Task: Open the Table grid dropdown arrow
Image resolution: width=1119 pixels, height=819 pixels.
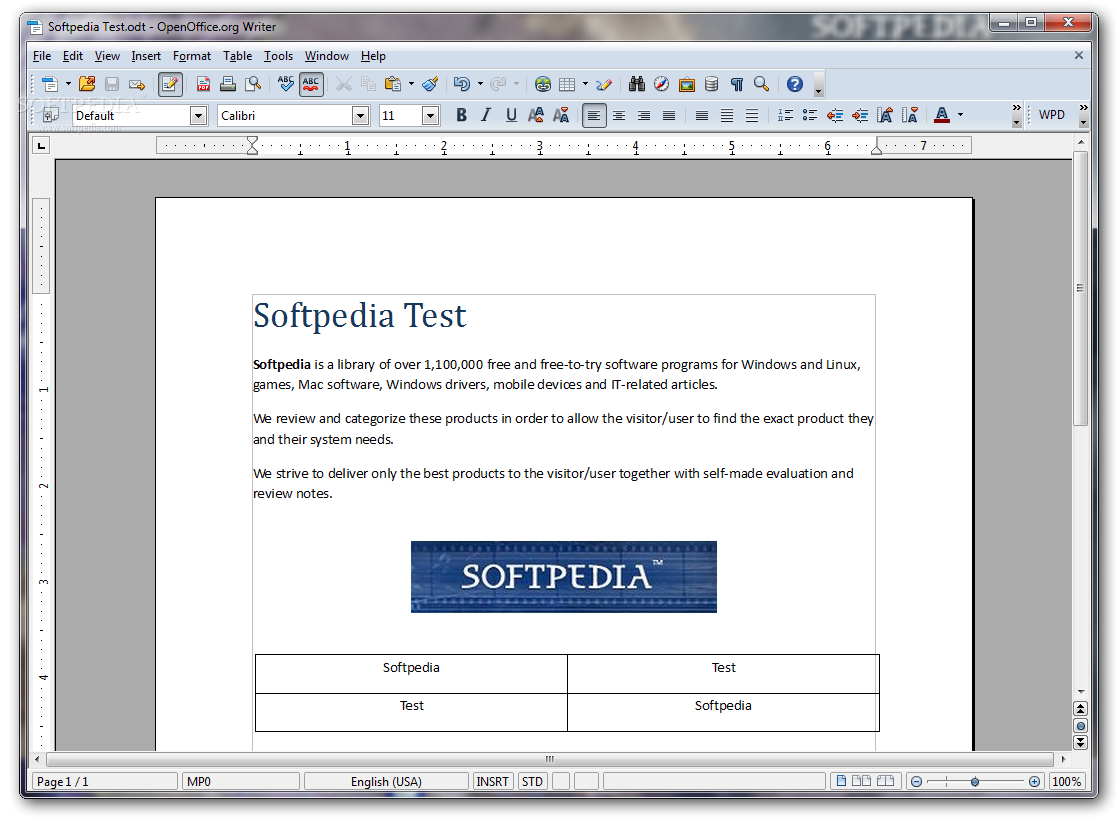Action: click(585, 84)
